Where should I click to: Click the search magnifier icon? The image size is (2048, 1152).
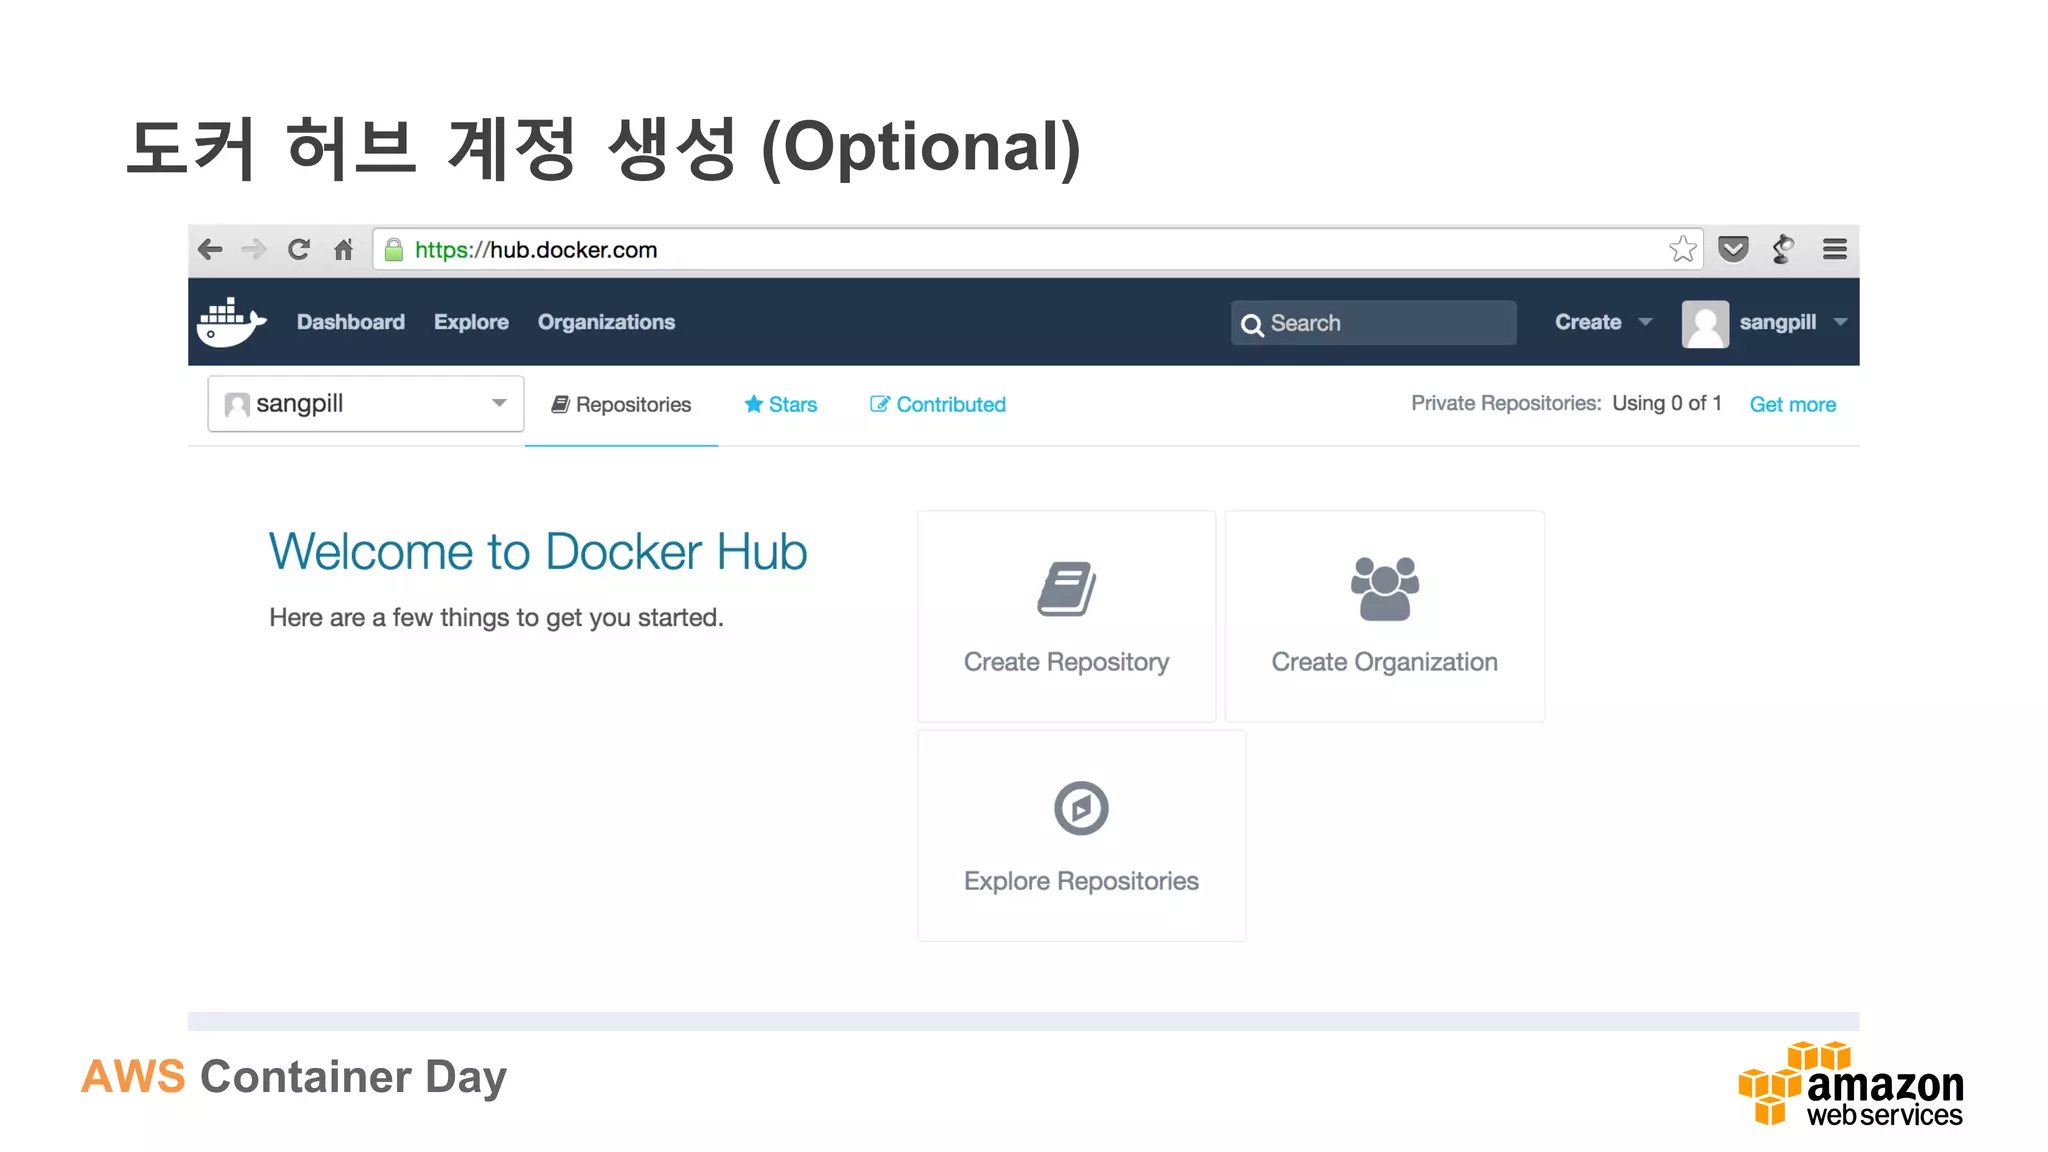1252,324
